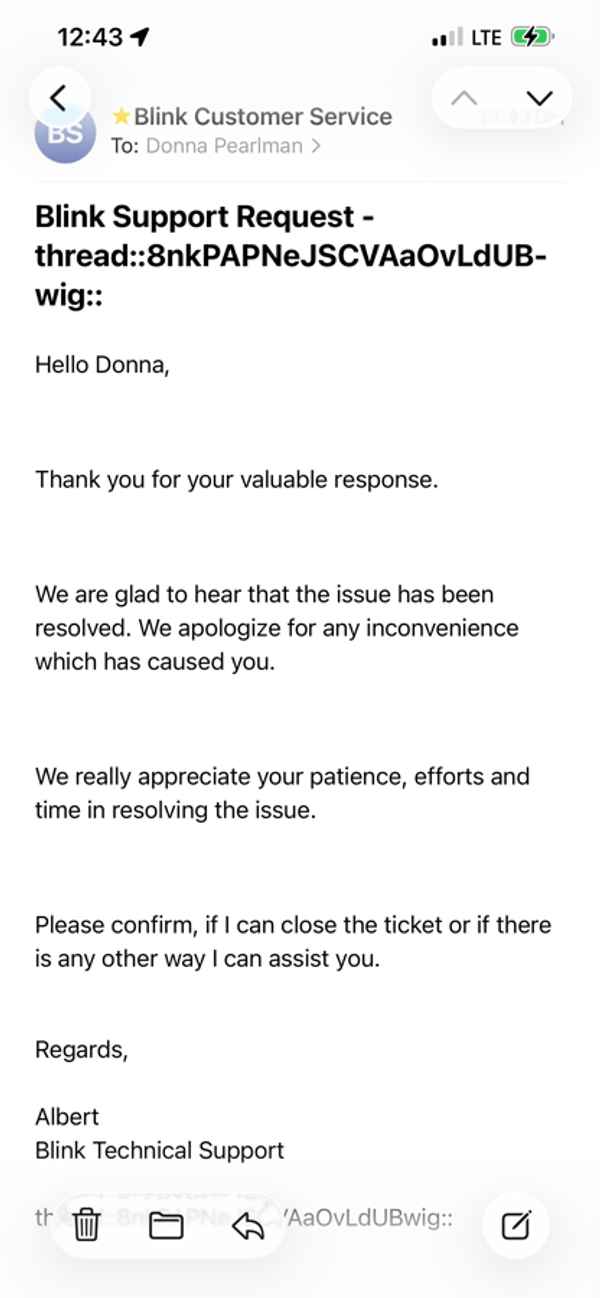Tap "Thank you for your valuable response" text
The height and width of the screenshot is (1298, 600).
[x=236, y=479]
